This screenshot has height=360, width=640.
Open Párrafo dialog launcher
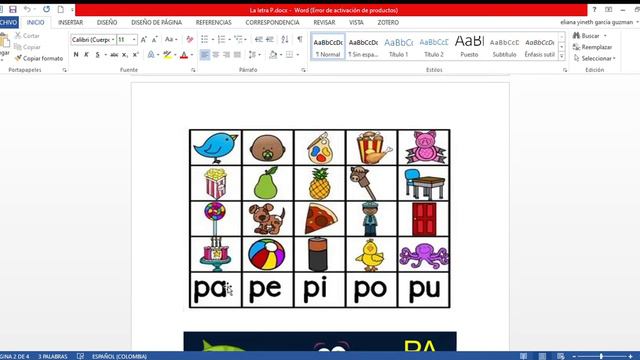pos(303,70)
